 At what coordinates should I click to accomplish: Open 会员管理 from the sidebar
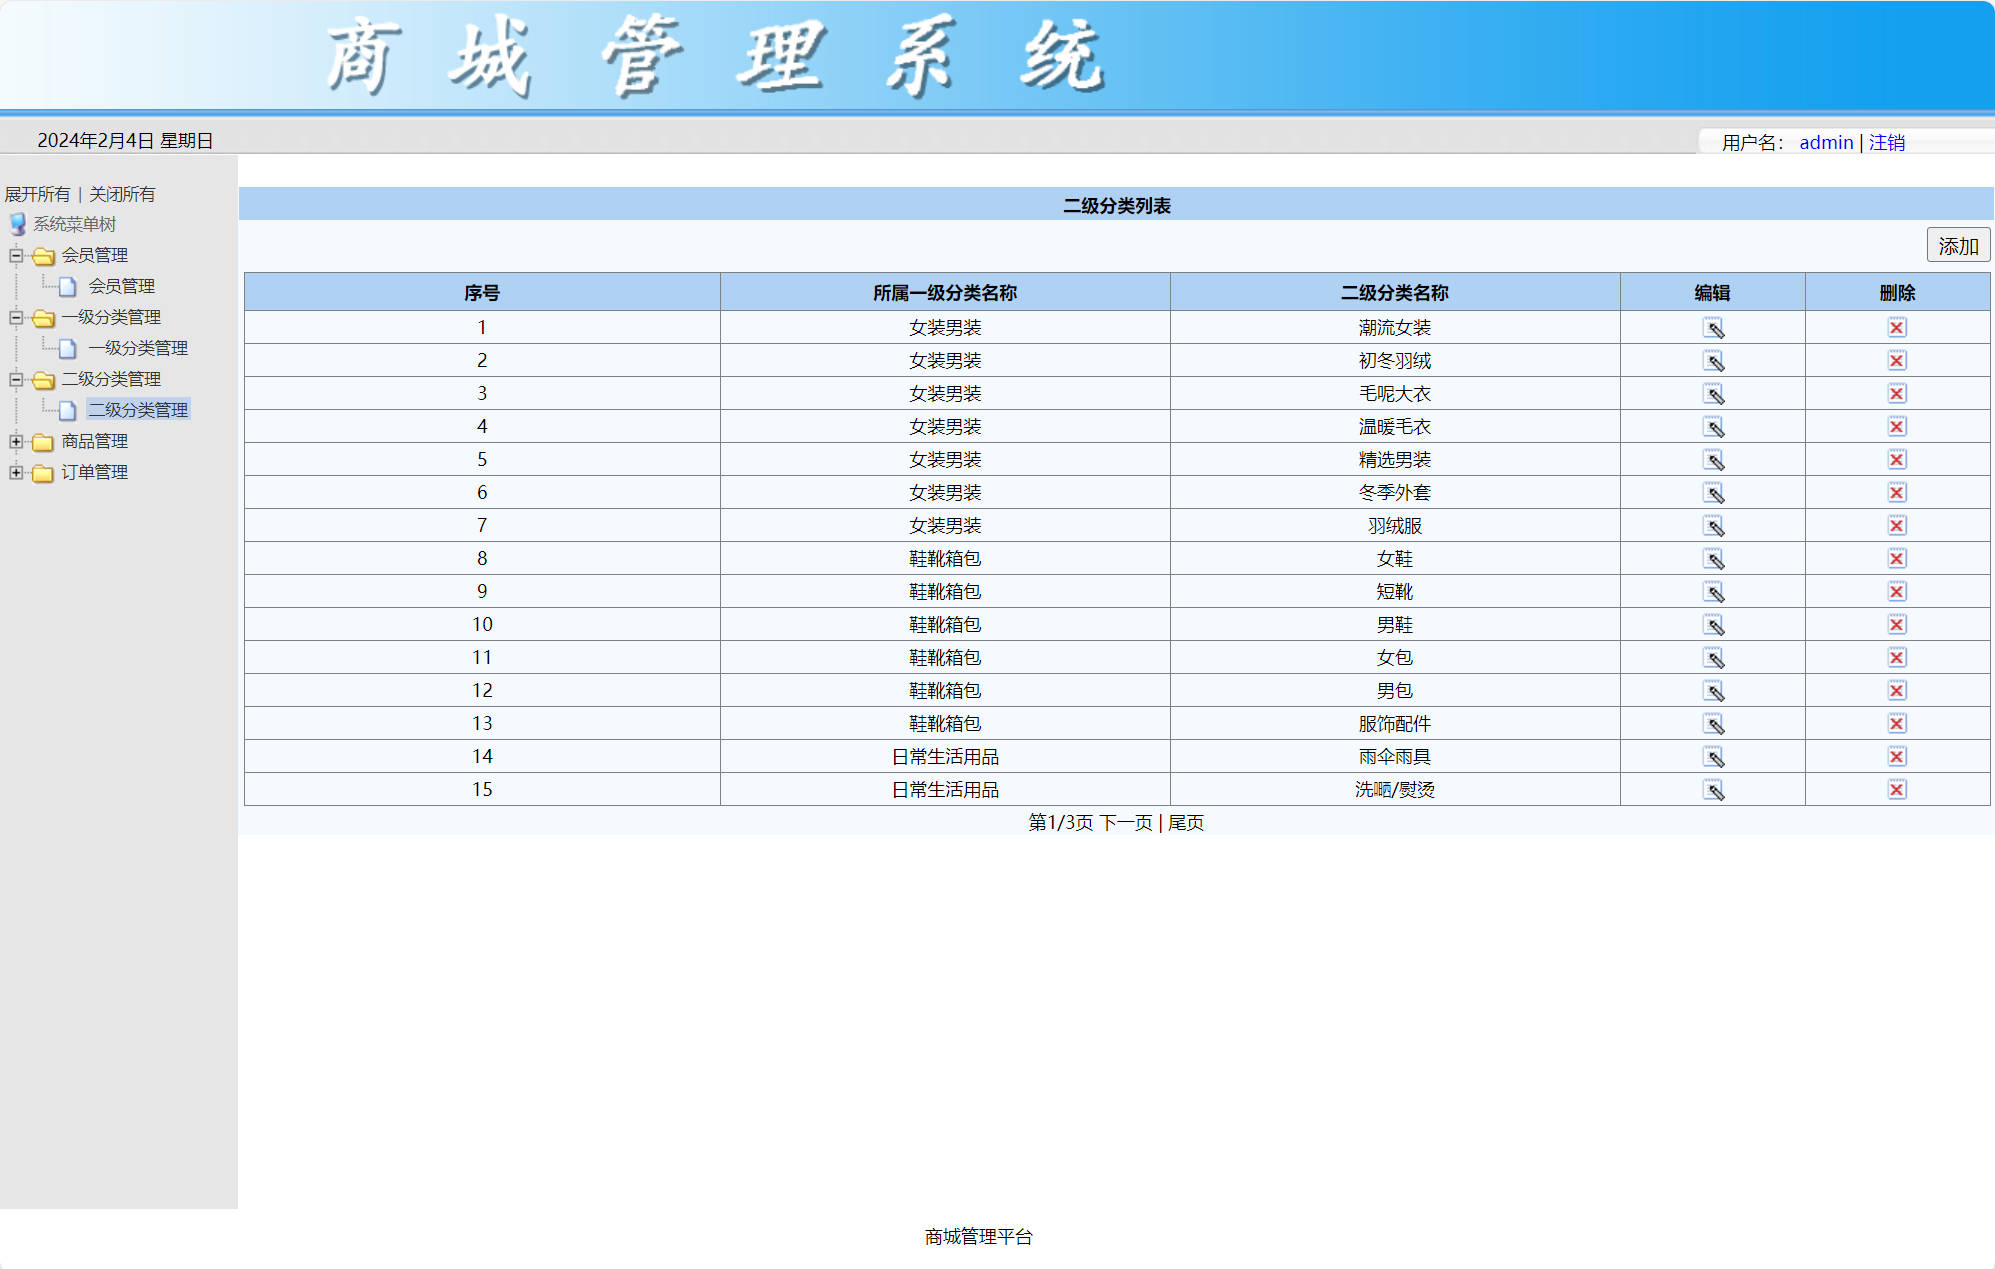121,286
